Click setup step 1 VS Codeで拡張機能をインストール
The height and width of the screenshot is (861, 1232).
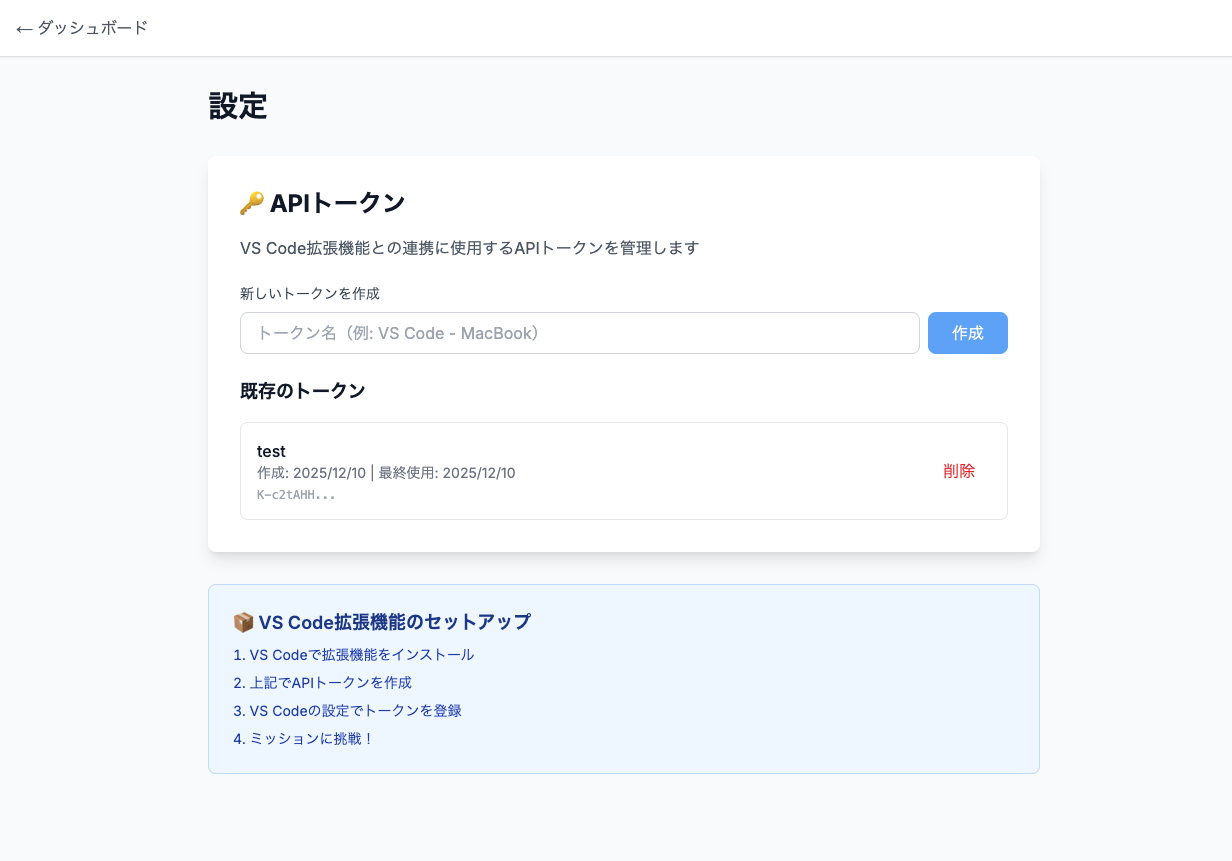(x=354, y=655)
